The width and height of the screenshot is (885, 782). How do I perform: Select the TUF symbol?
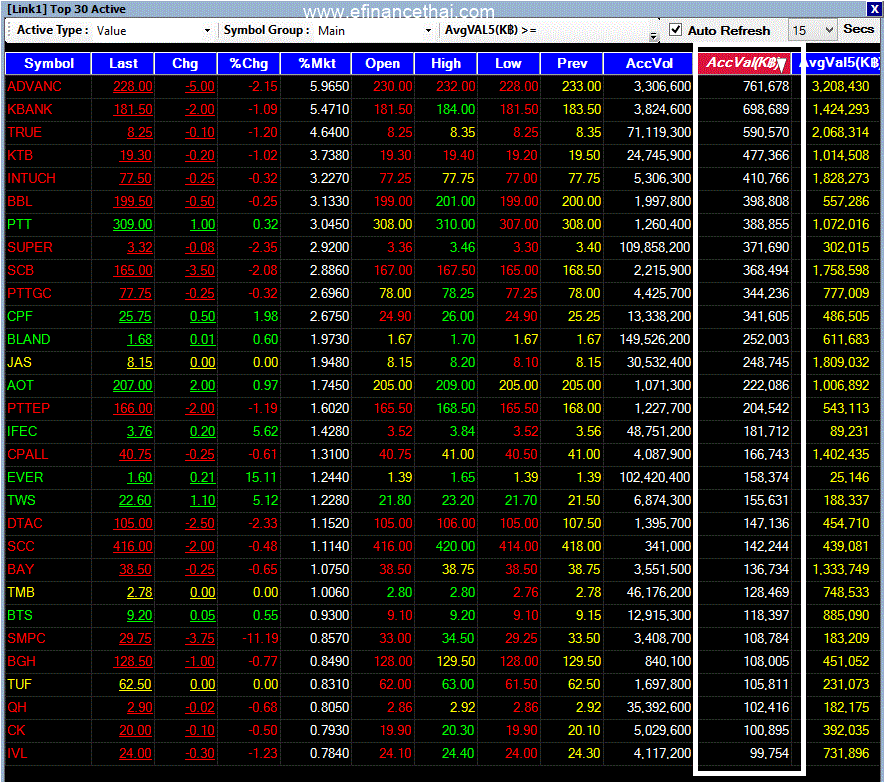pos(19,684)
